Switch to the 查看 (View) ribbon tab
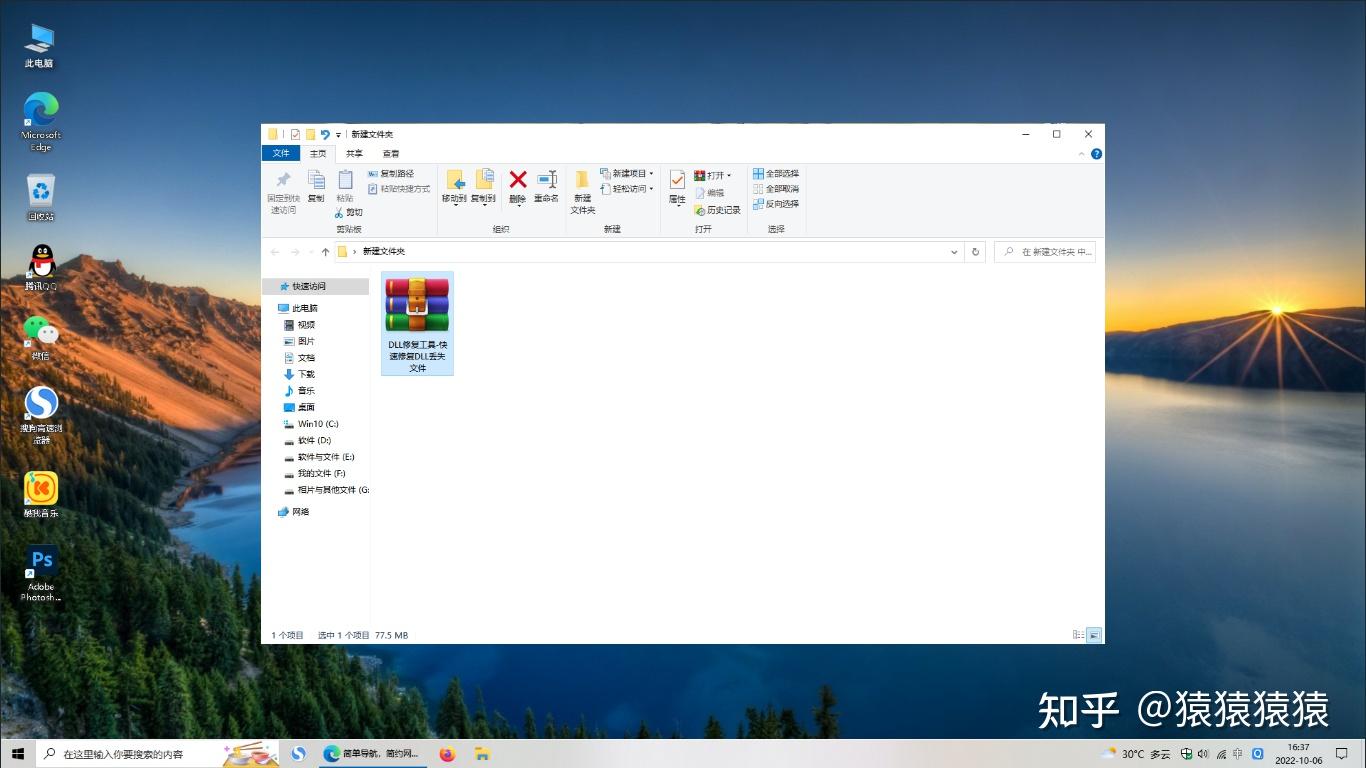Screen dimensions: 1366x768 click(390, 153)
